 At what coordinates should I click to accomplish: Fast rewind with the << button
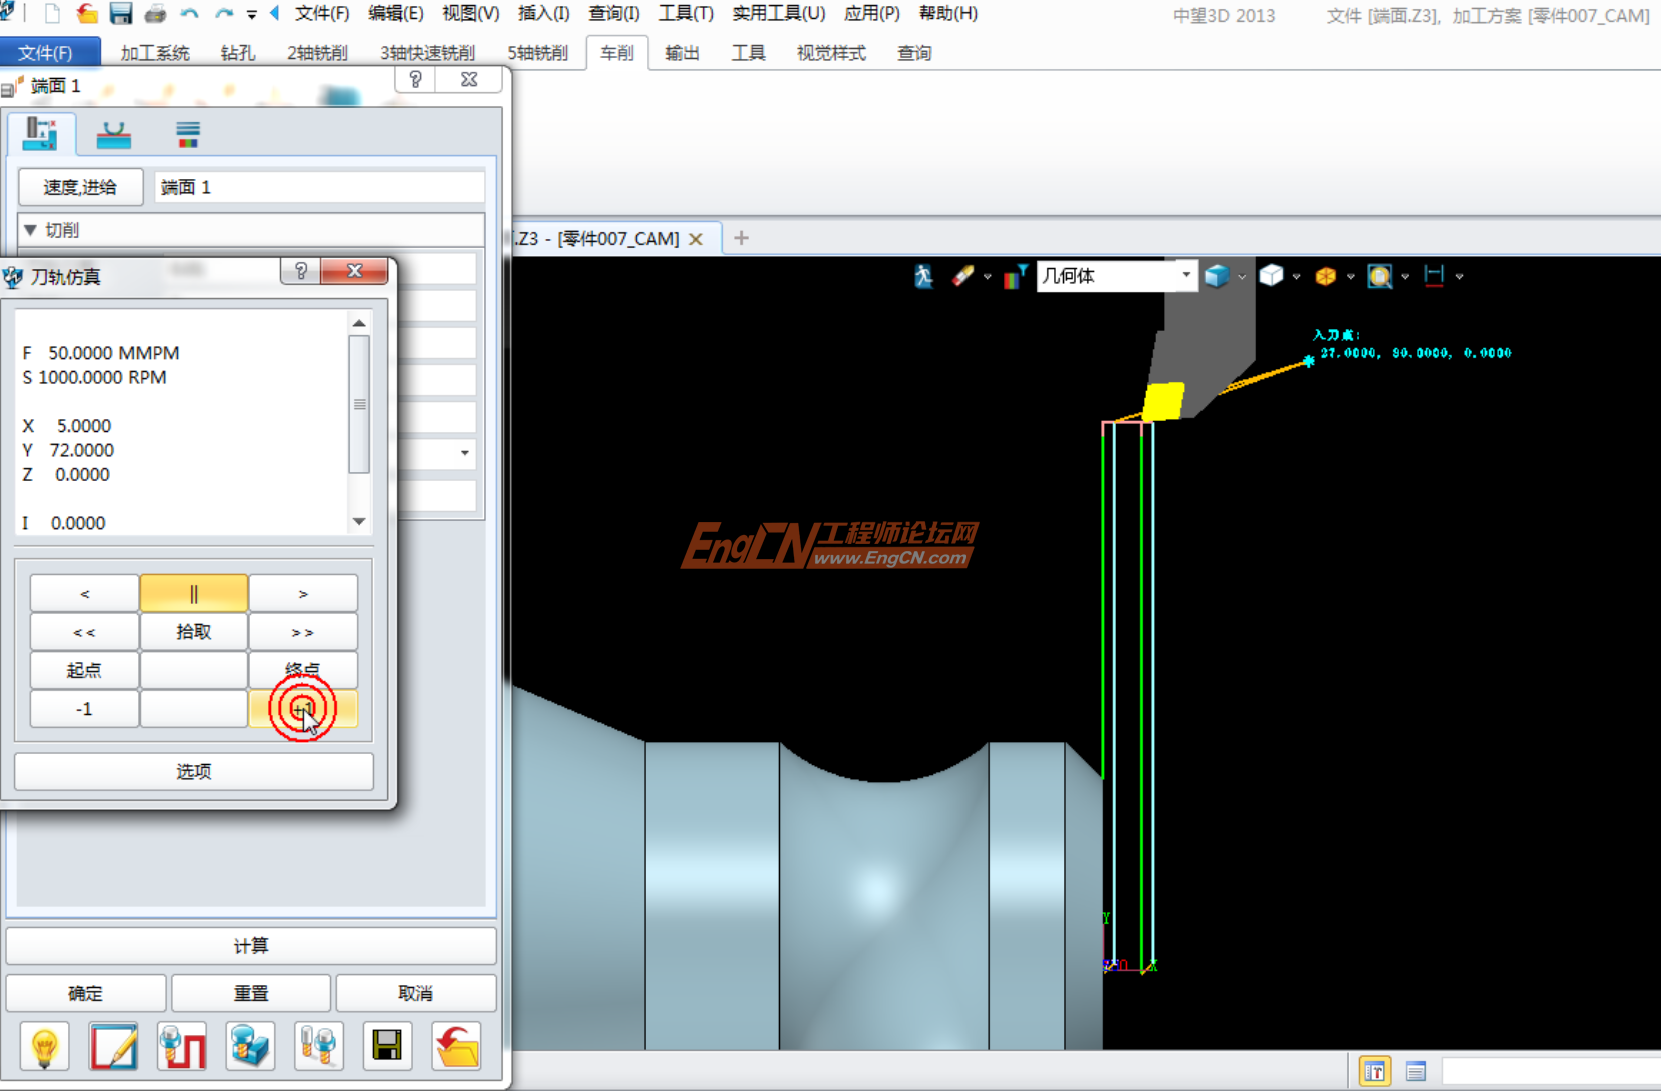[x=84, y=632]
